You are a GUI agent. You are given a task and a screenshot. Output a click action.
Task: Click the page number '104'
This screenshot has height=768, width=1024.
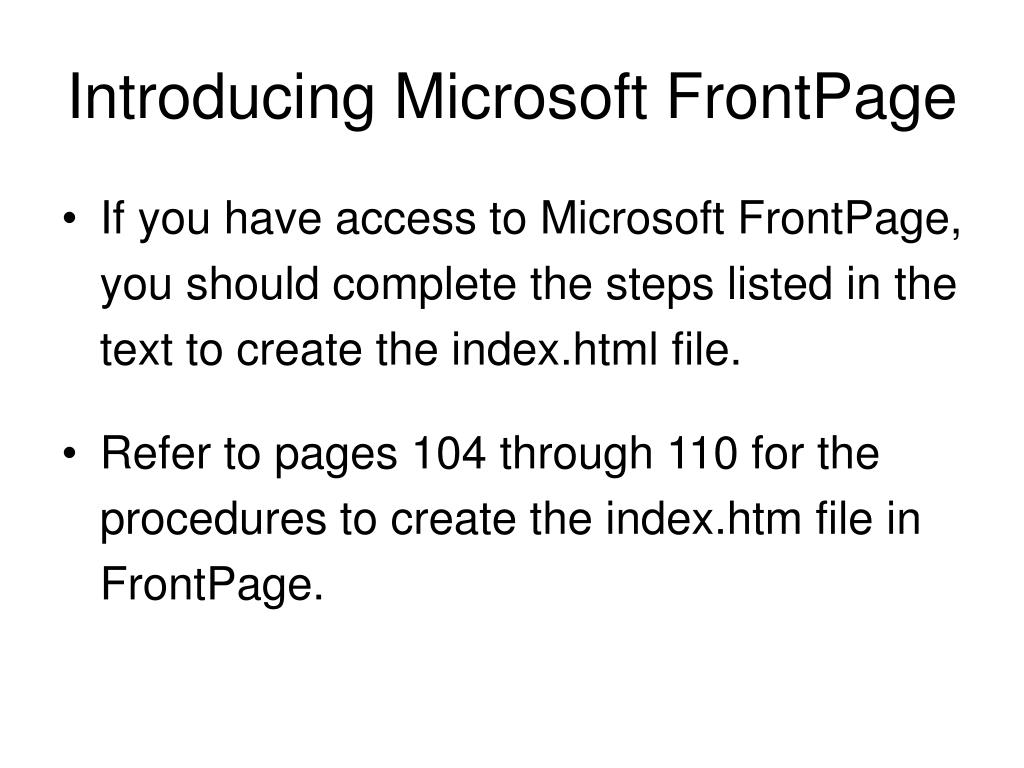(x=449, y=453)
